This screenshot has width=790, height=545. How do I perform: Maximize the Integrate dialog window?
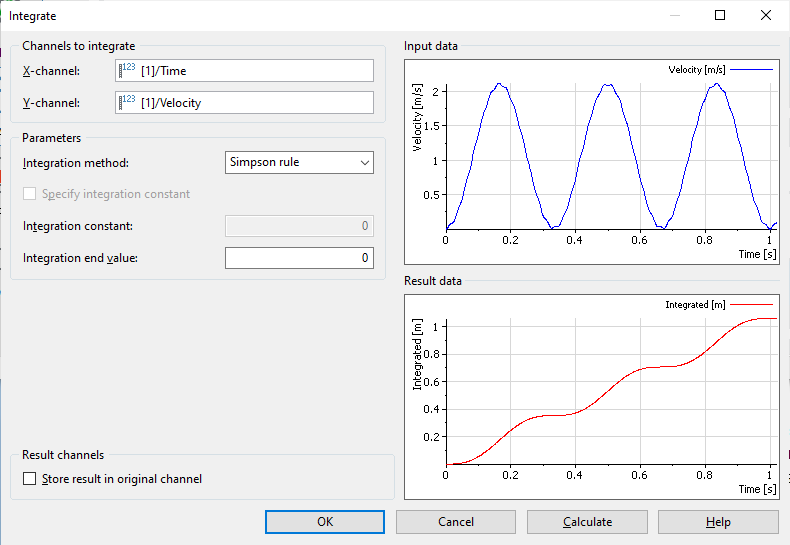[720, 16]
